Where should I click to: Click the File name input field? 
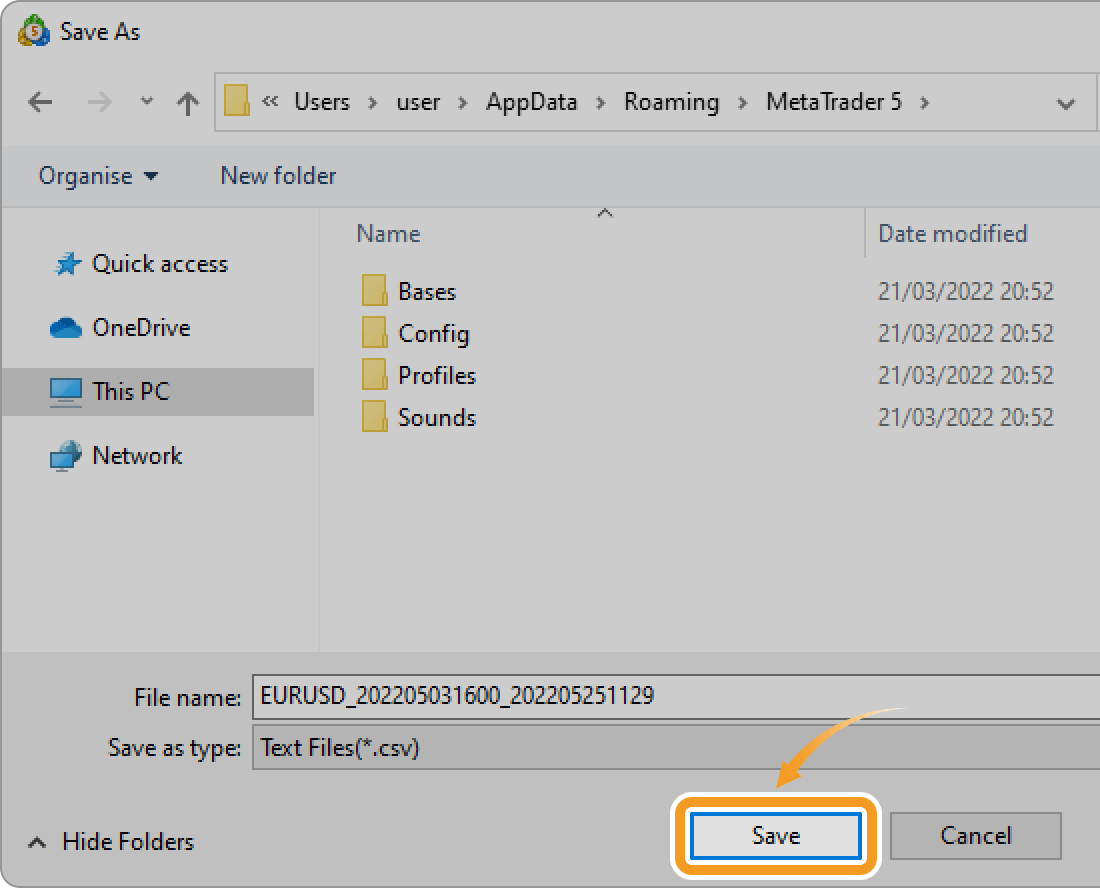point(676,697)
